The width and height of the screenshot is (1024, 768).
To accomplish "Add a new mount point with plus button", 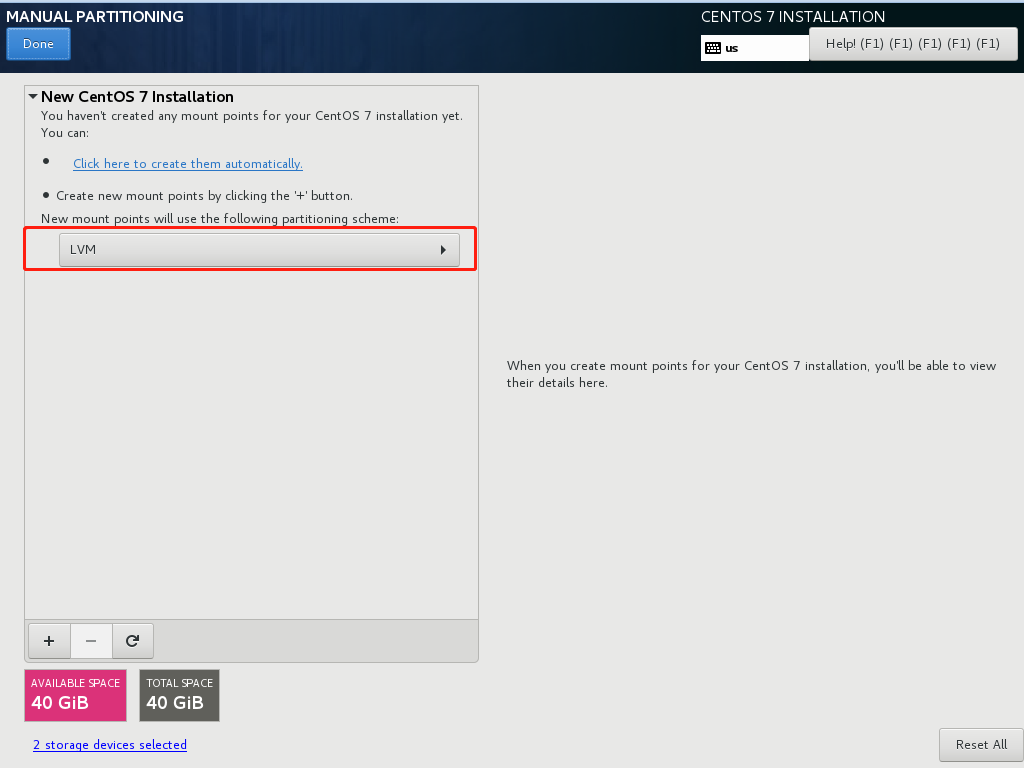I will (x=49, y=641).
